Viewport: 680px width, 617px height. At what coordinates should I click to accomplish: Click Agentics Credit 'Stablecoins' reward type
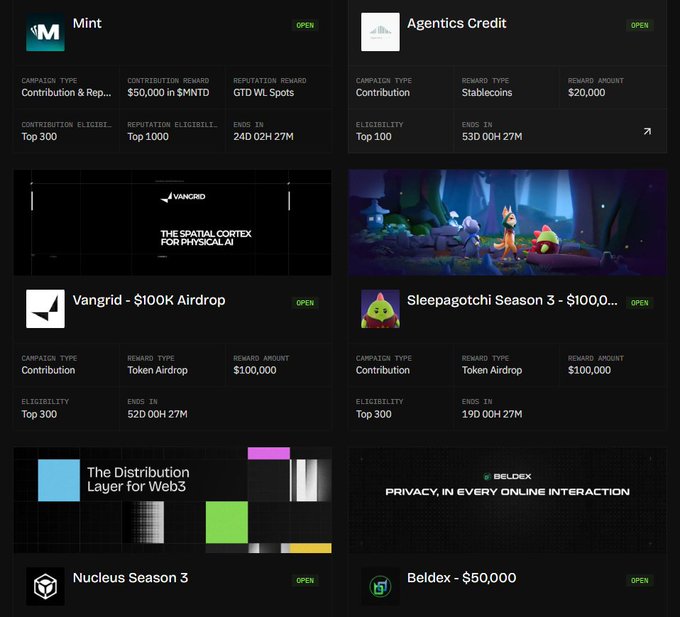click(x=487, y=92)
